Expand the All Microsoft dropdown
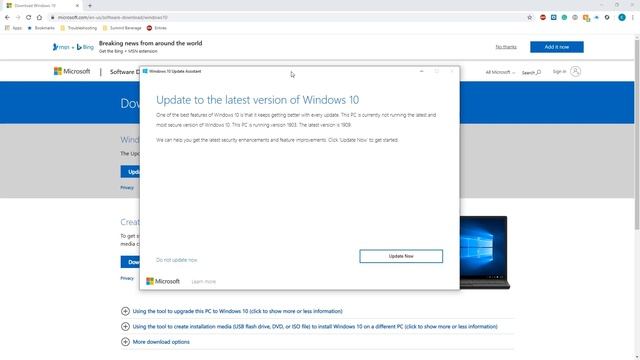 (x=500, y=72)
